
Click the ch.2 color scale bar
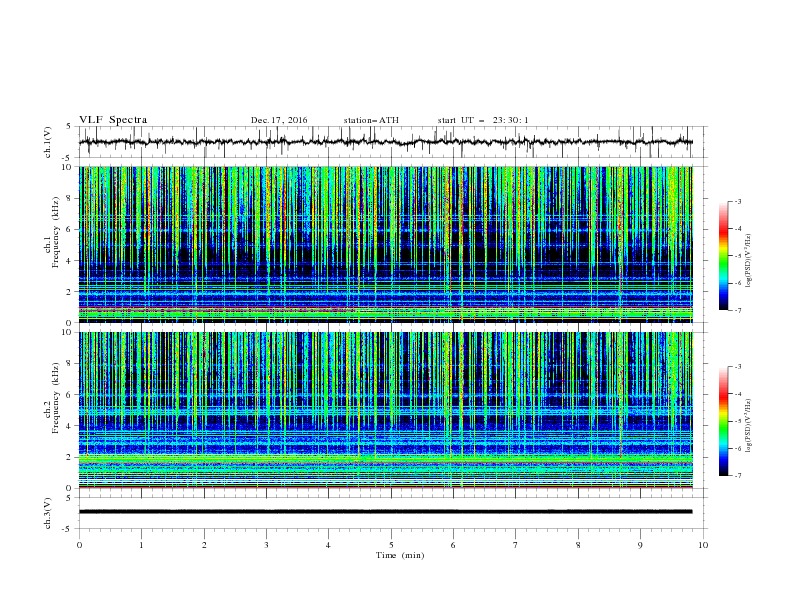(x=723, y=421)
